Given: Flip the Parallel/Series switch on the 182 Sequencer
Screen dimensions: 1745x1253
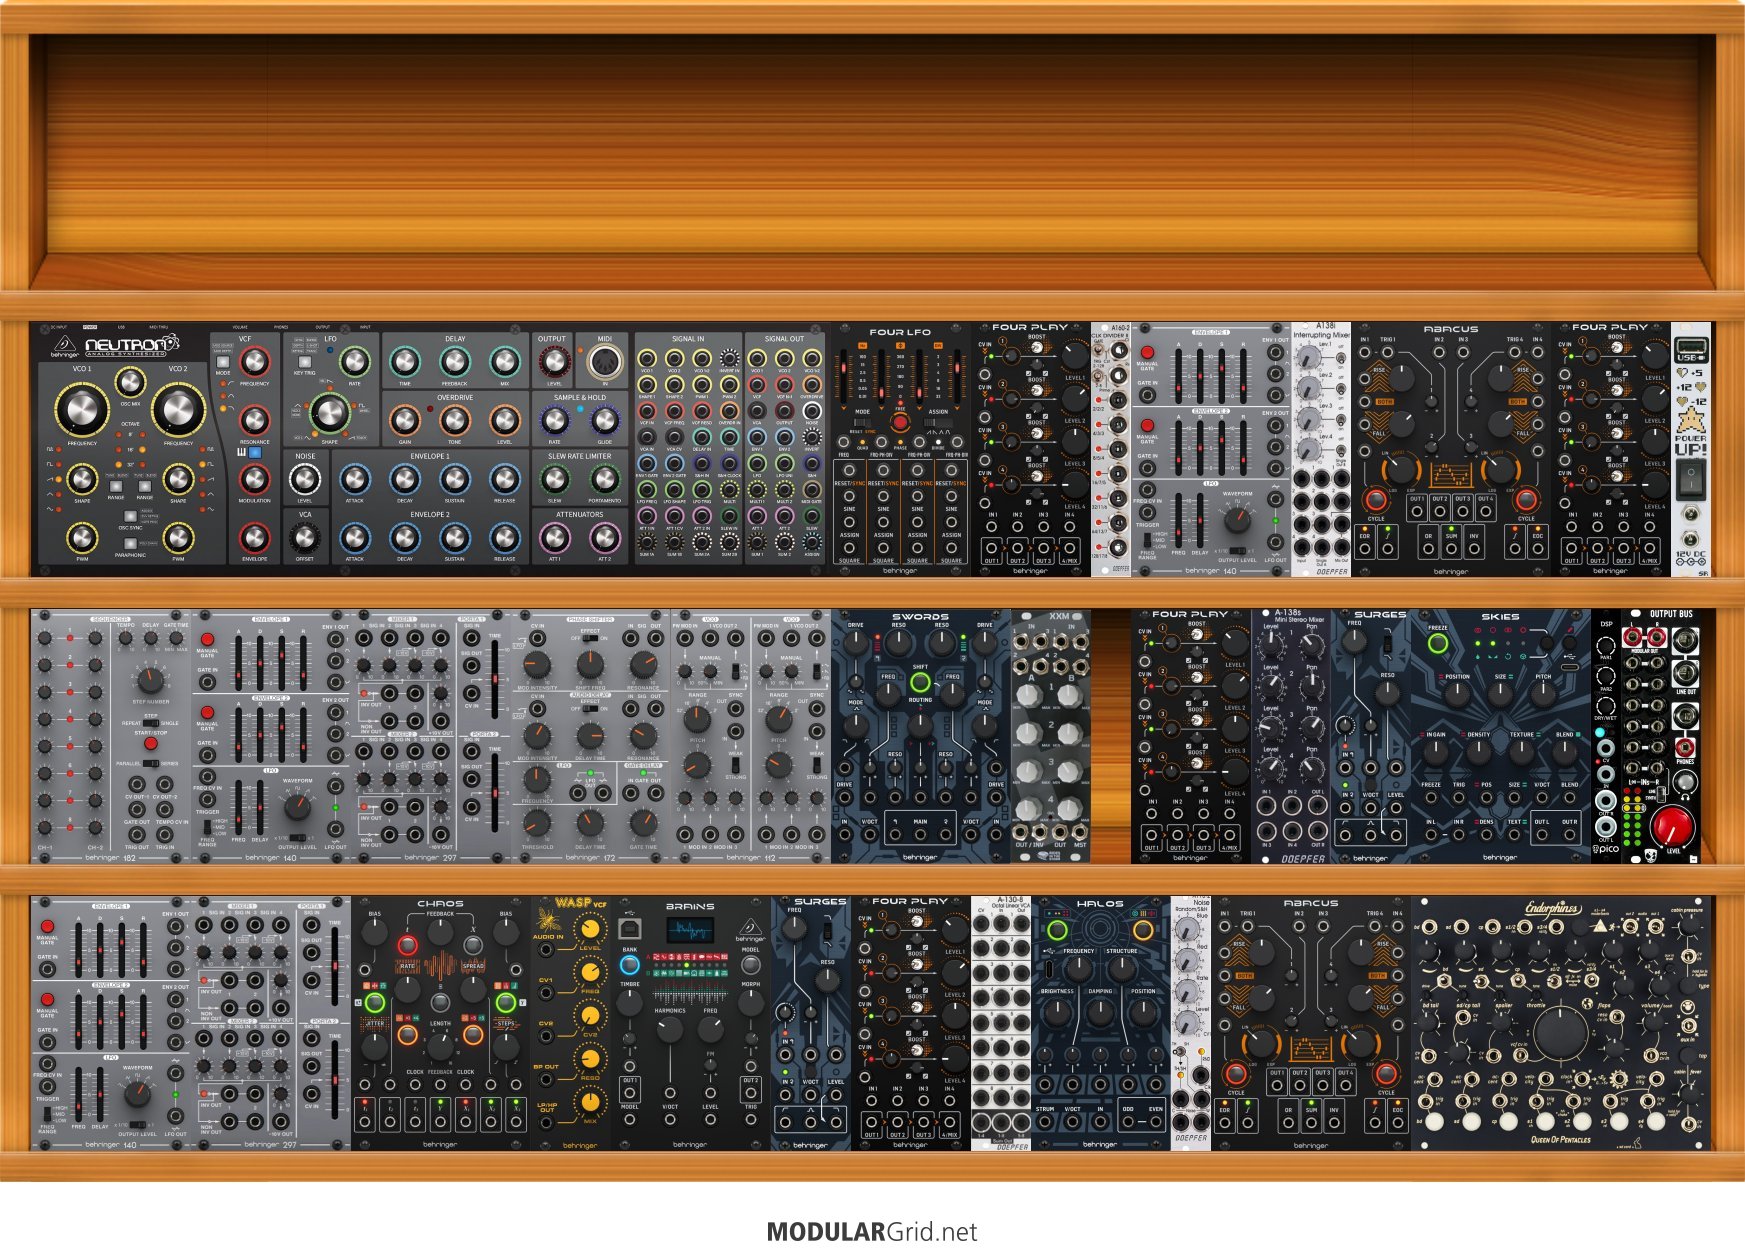Looking at the screenshot, I should tap(150, 764).
